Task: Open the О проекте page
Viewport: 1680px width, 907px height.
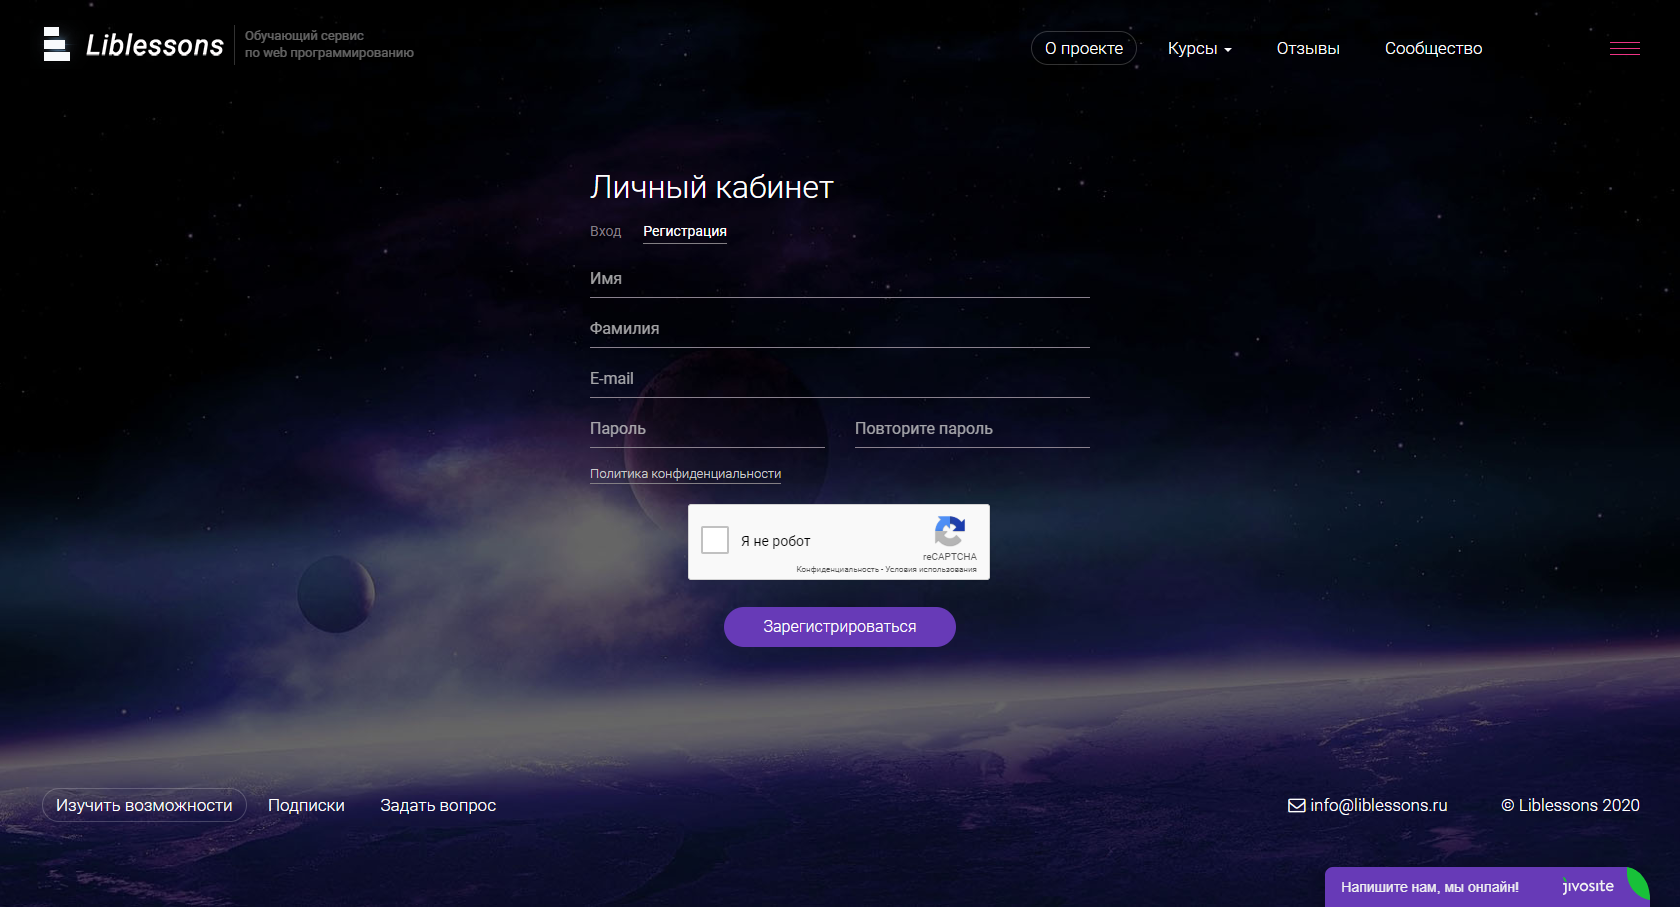Action: pos(1084,48)
